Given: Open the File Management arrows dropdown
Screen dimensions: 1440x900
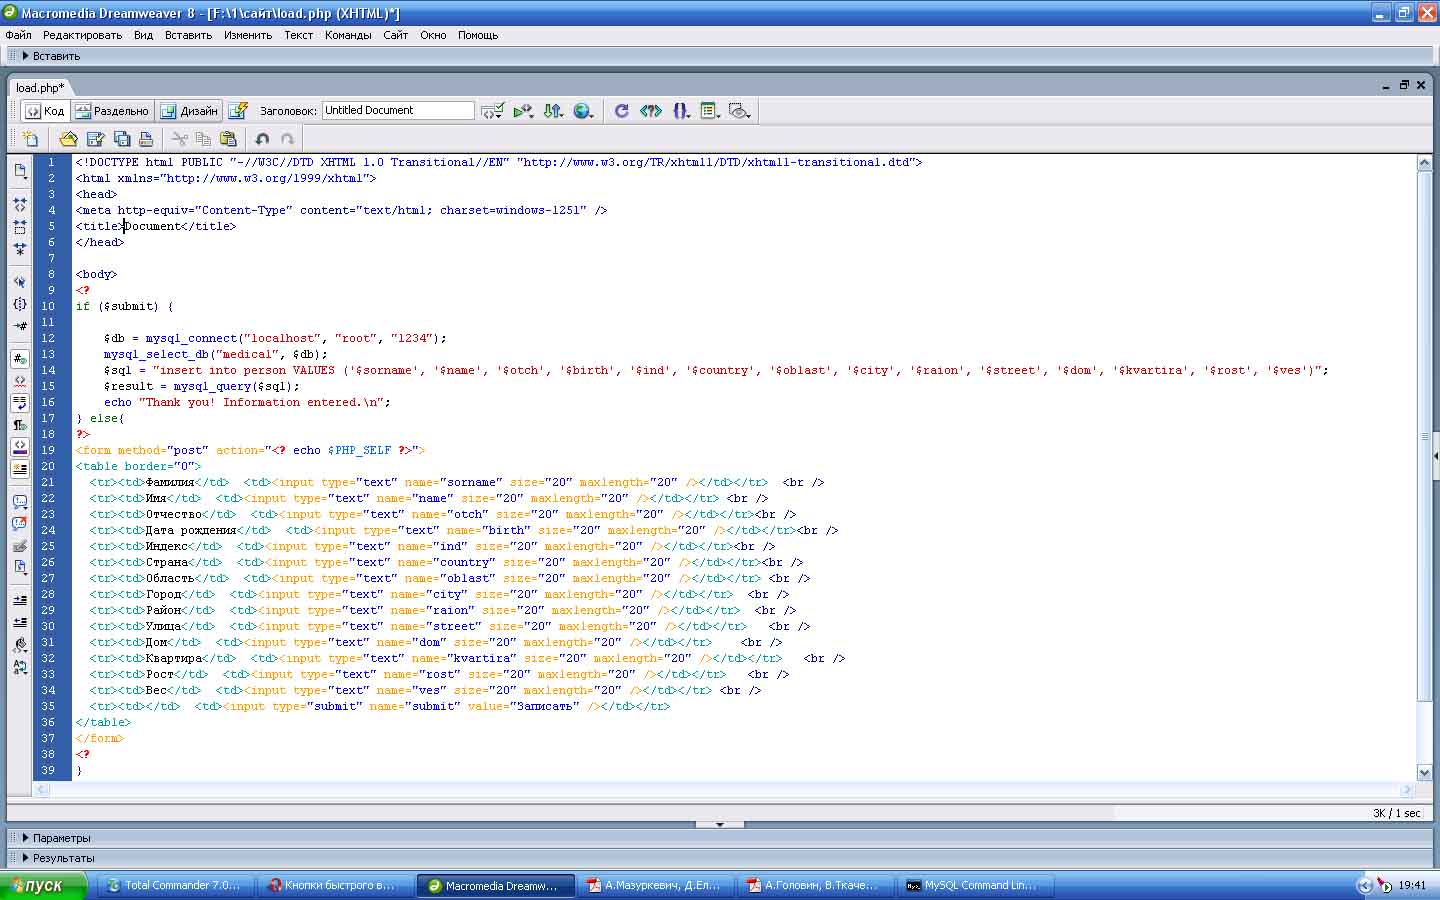Looking at the screenshot, I should [553, 111].
